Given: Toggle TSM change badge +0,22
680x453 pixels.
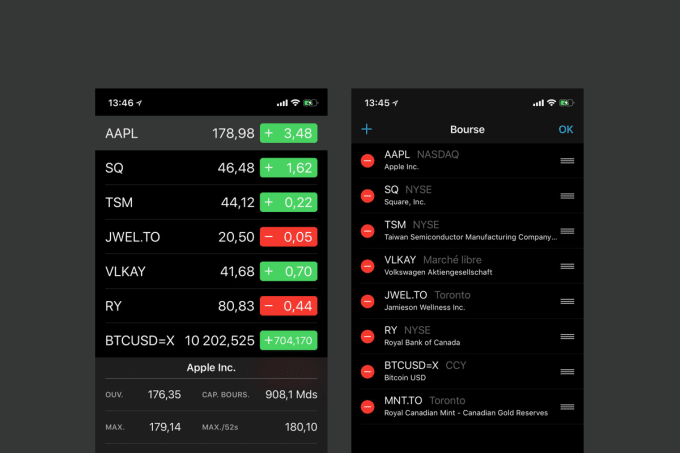Looking at the screenshot, I should [288, 202].
